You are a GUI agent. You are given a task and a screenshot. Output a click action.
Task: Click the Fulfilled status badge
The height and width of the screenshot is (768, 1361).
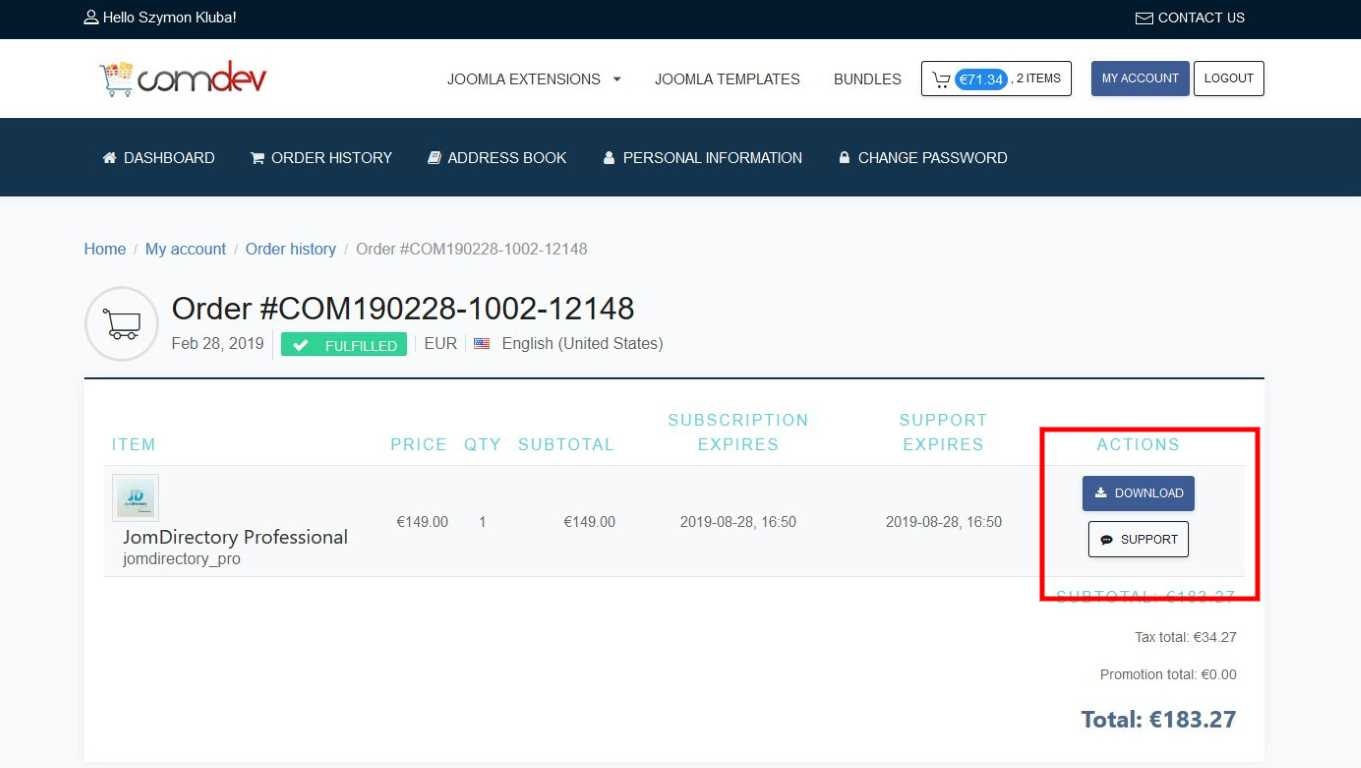pyautogui.click(x=344, y=345)
